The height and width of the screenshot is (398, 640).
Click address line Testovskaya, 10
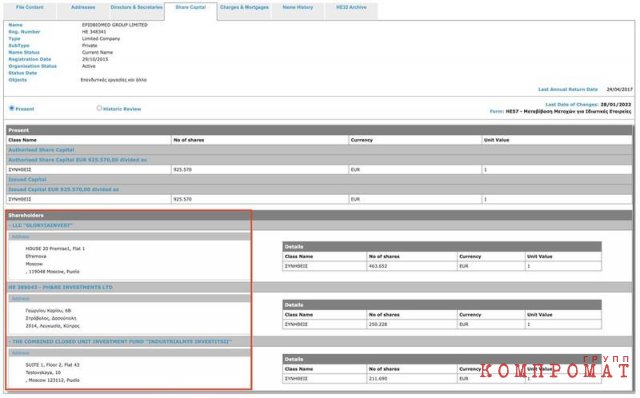[x=43, y=373]
